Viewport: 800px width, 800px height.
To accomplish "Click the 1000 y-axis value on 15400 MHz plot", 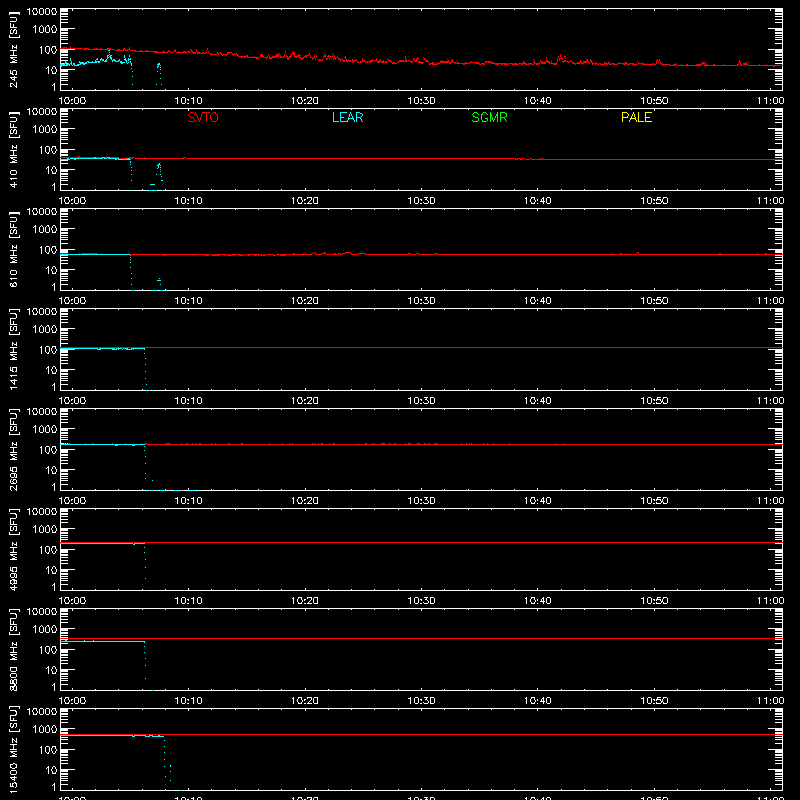I will coord(45,730).
